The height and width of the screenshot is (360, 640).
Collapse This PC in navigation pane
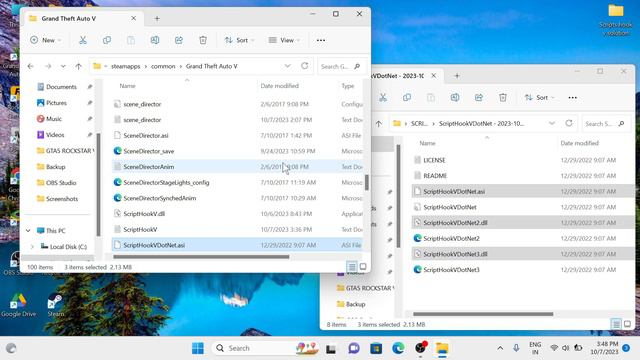(x=28, y=231)
